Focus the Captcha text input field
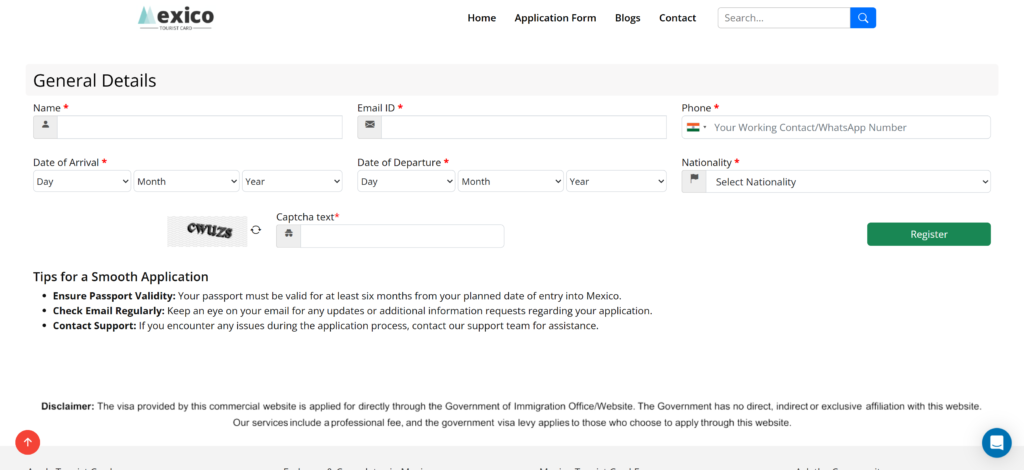Image resolution: width=1024 pixels, height=470 pixels. (402, 236)
